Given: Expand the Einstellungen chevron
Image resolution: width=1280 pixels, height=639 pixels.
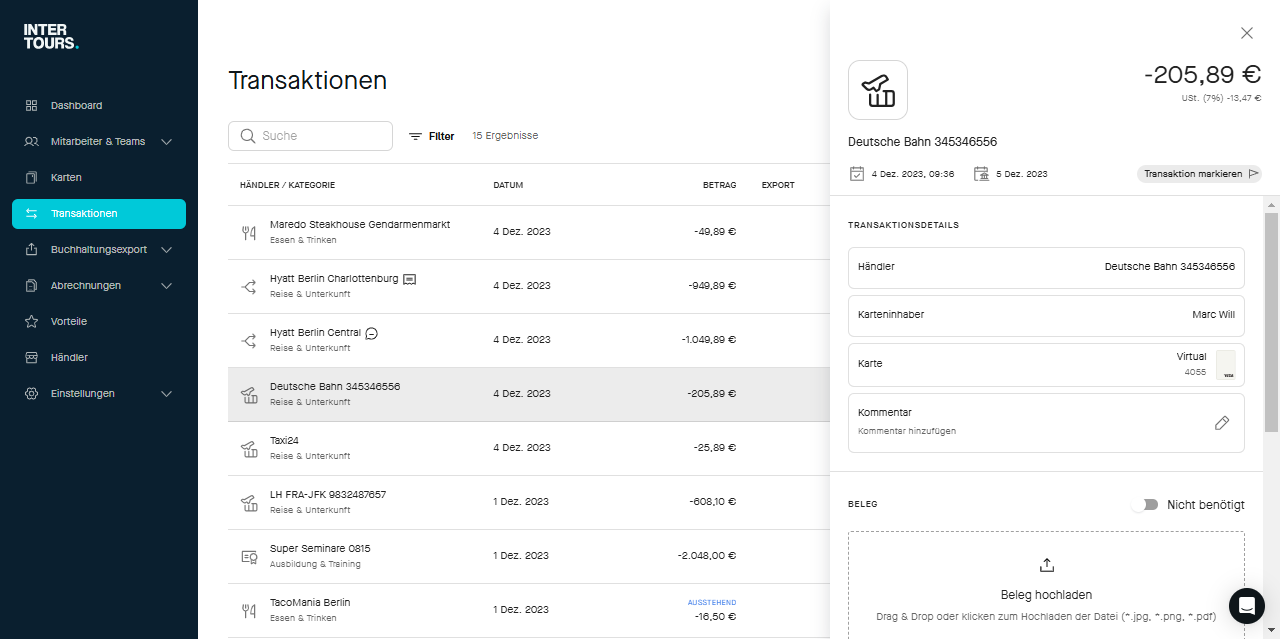Looking at the screenshot, I should [x=166, y=394].
